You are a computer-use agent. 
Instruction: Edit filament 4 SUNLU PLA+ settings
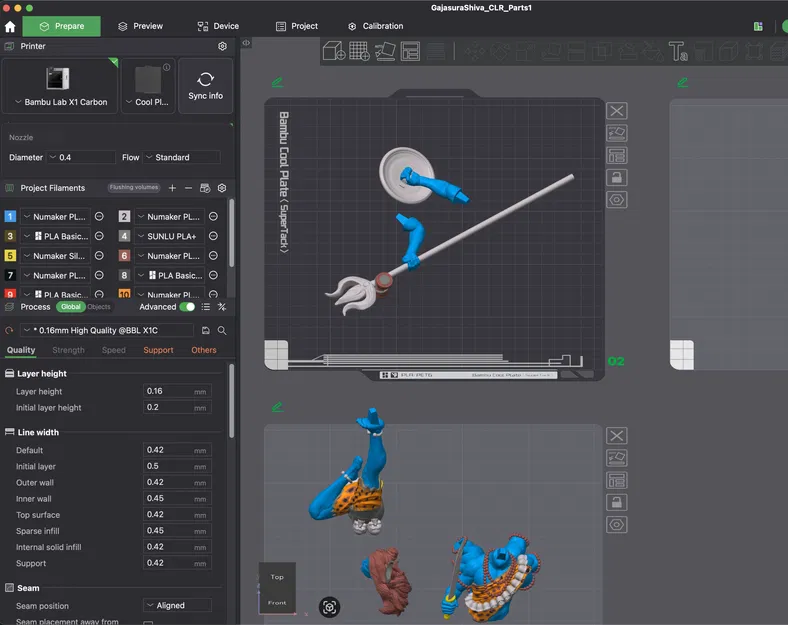[213, 236]
